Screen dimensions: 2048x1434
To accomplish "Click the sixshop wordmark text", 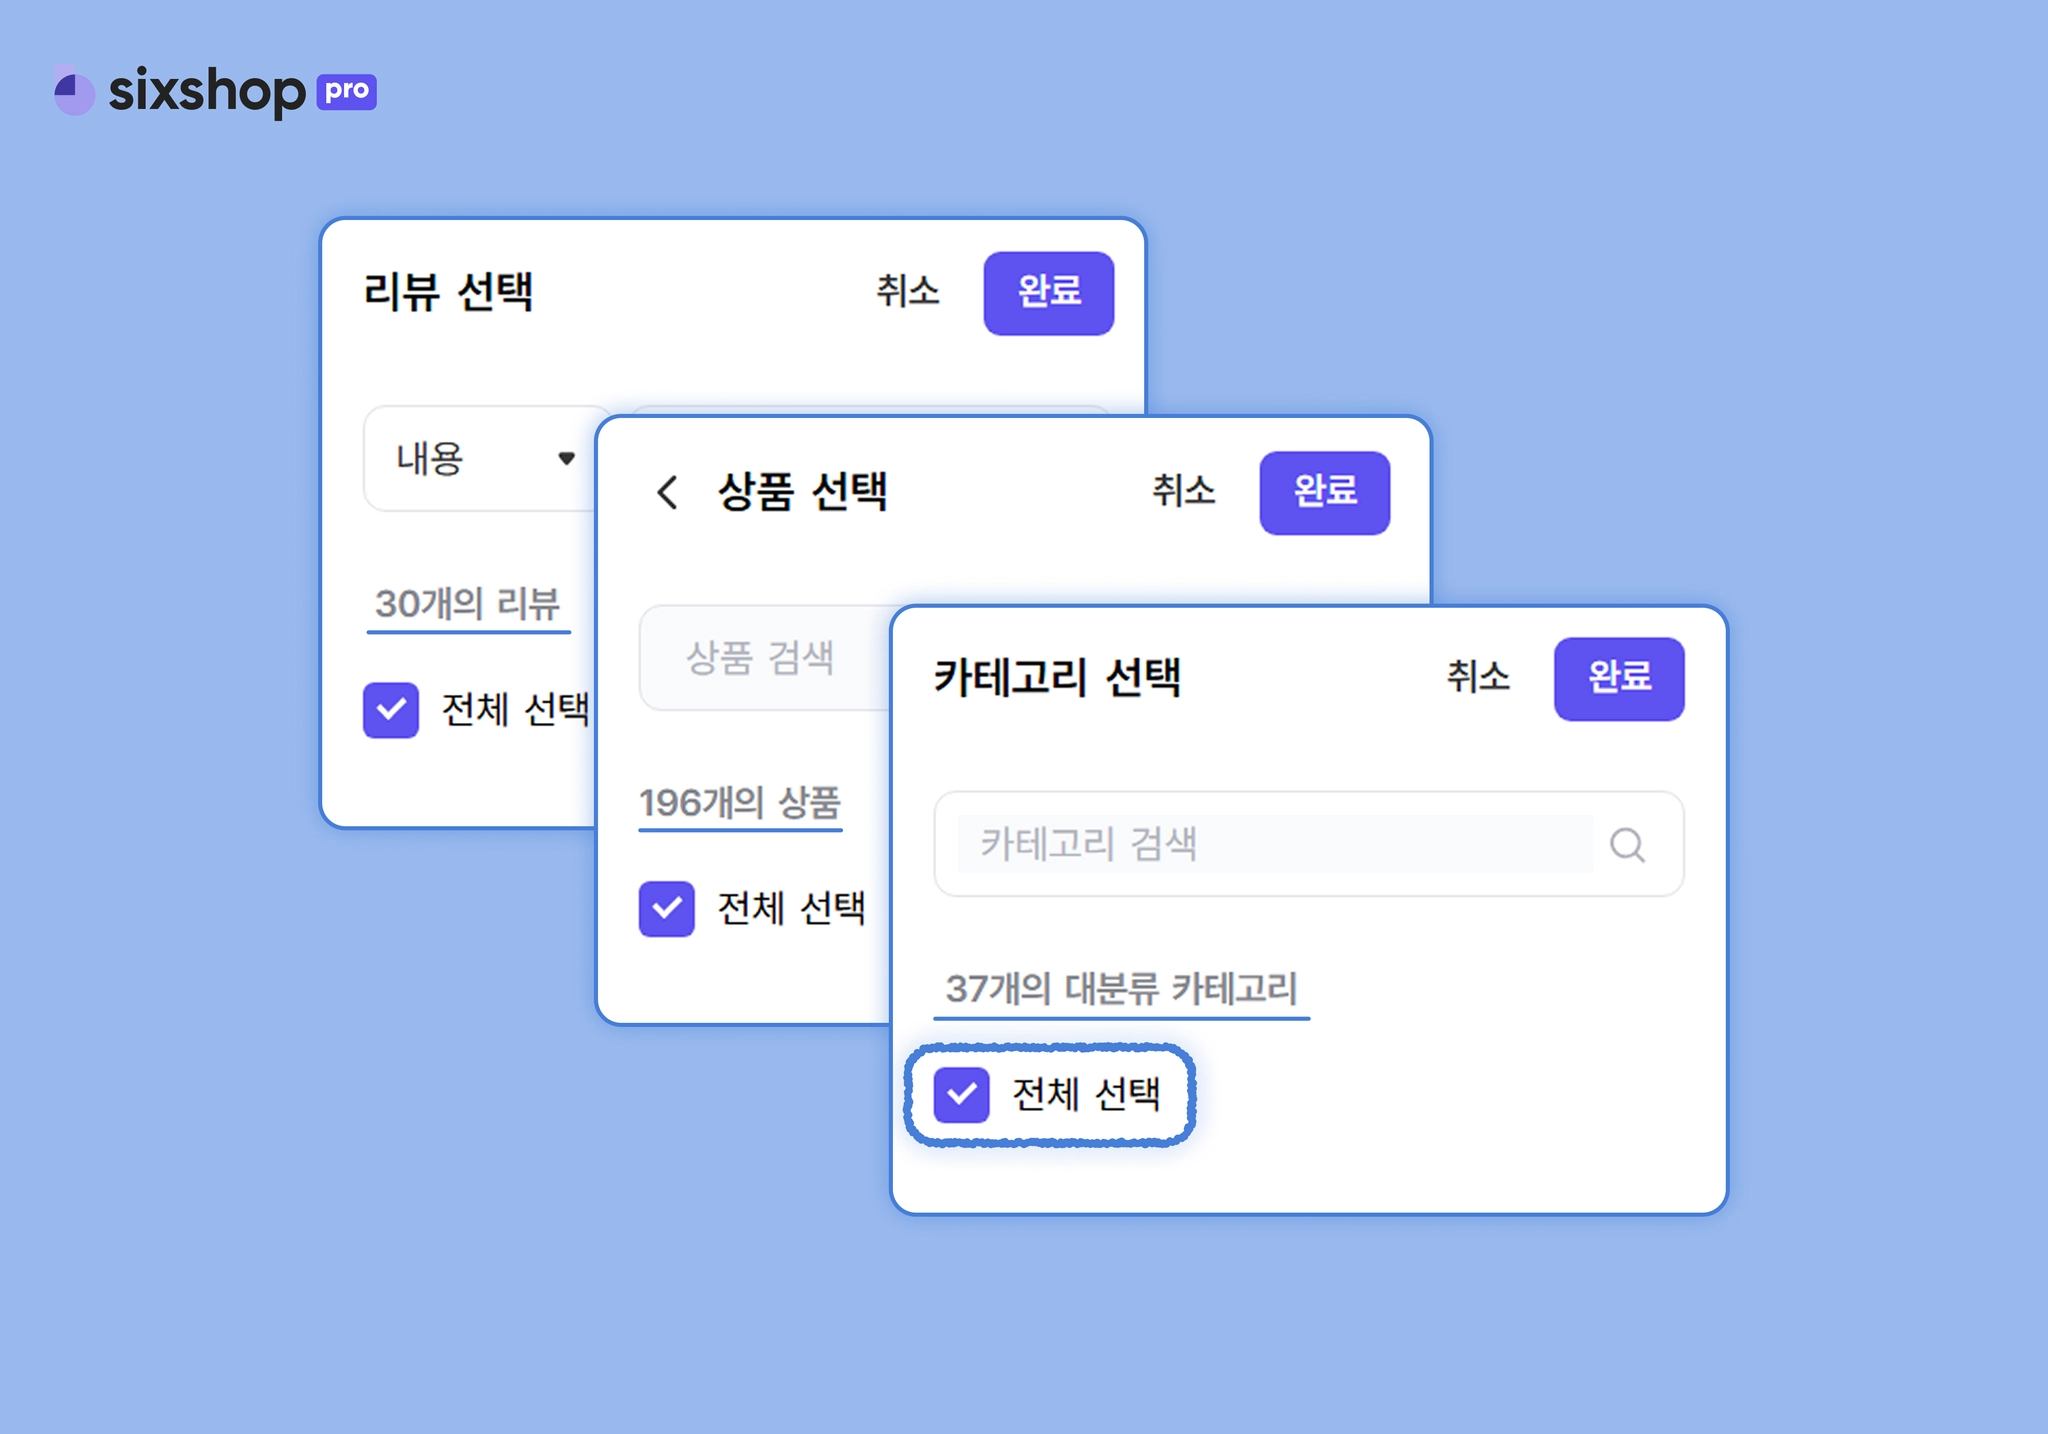I will coord(207,92).
